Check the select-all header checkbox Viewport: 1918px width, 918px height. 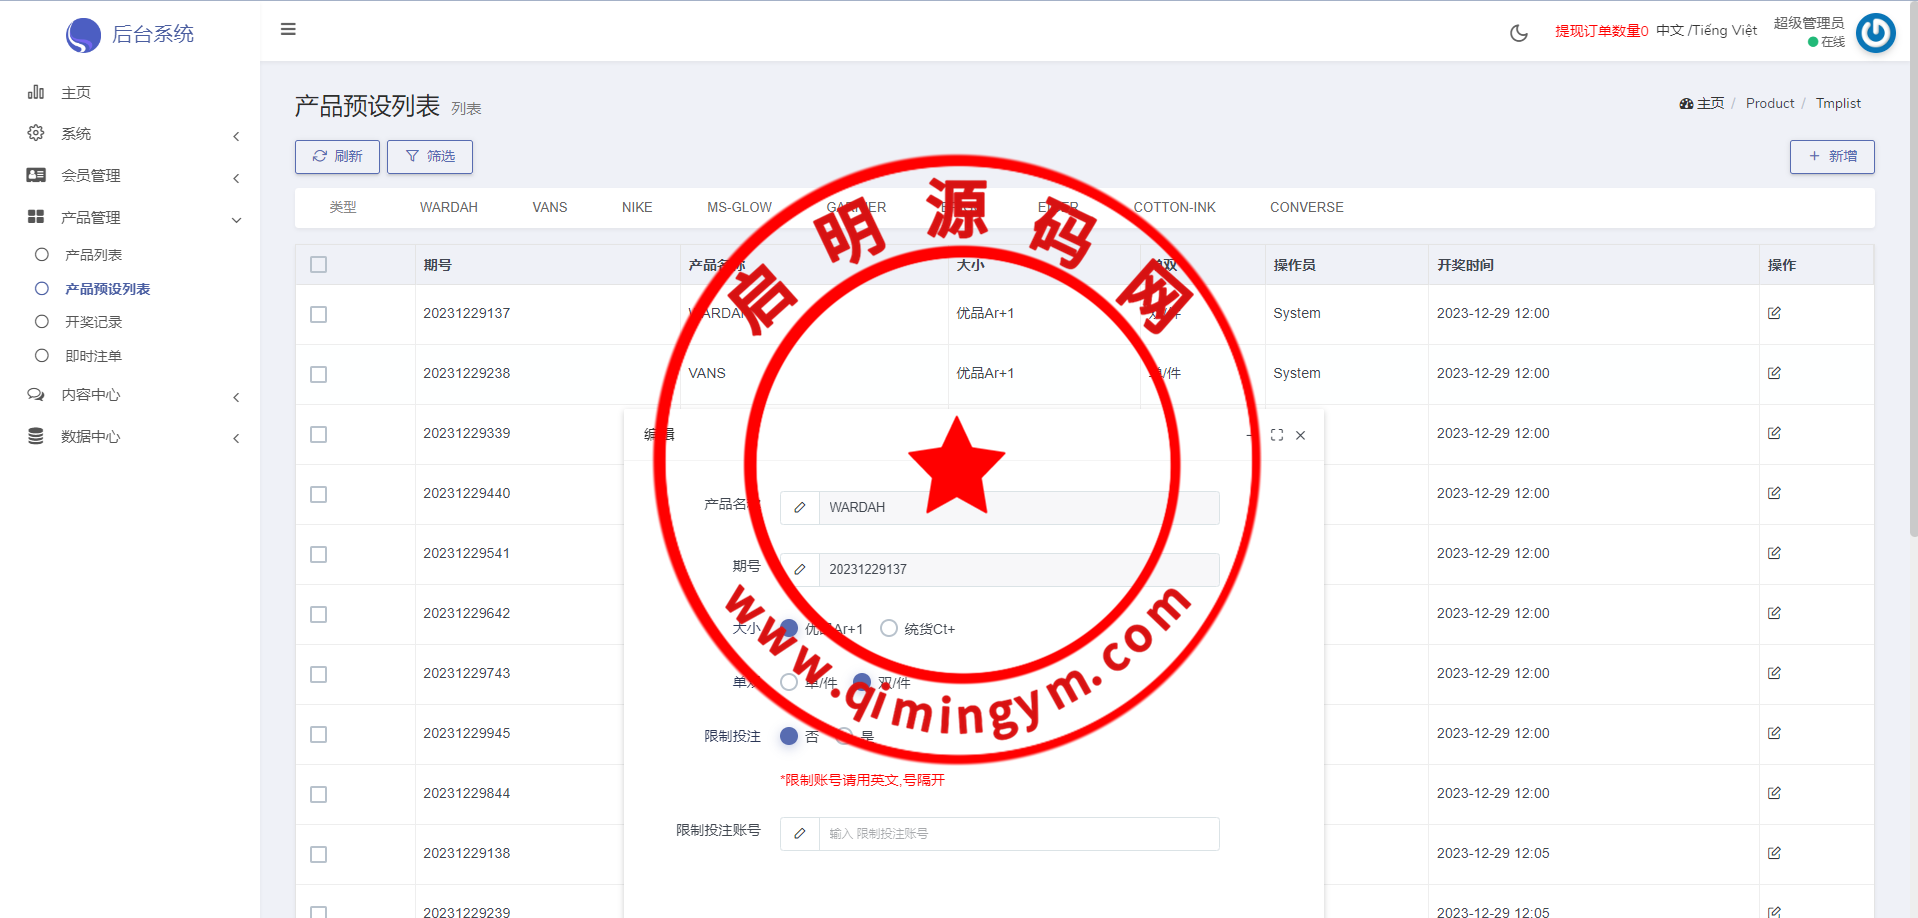pyautogui.click(x=318, y=265)
